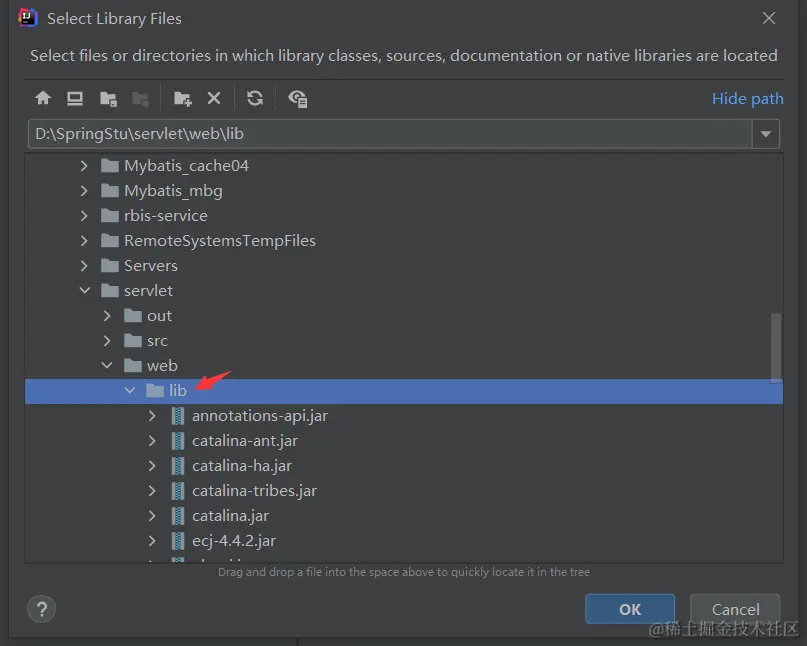The image size is (807, 646).
Task: Select the src folder name
Action: coord(157,341)
